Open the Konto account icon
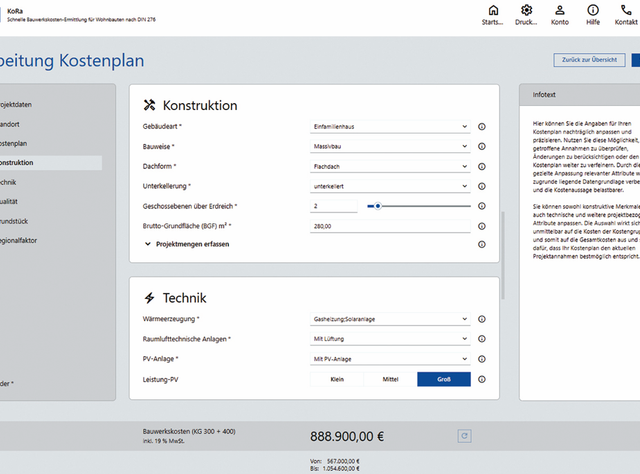This screenshot has height=474, width=640. pos(560,10)
